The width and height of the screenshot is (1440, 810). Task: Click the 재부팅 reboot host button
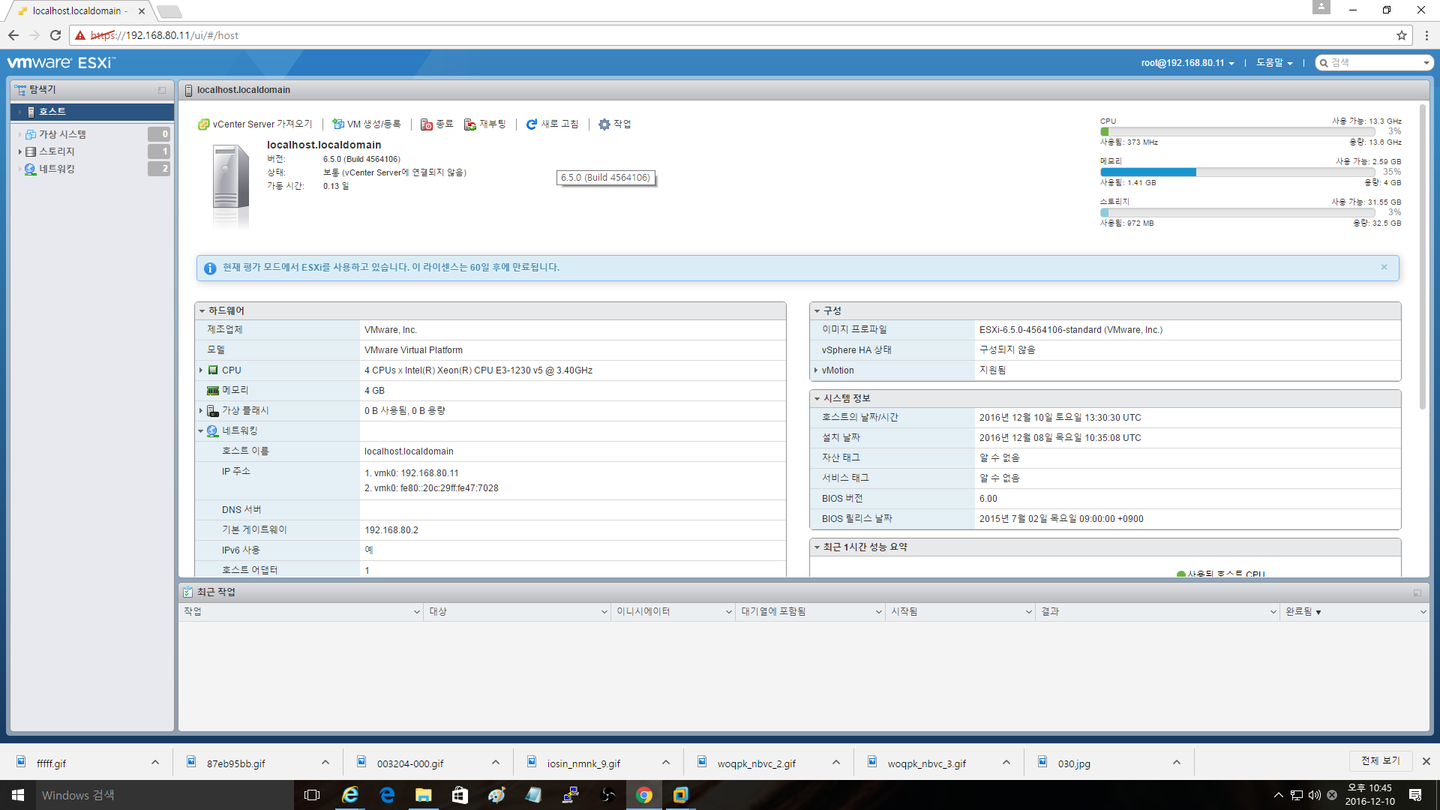tap(485, 124)
